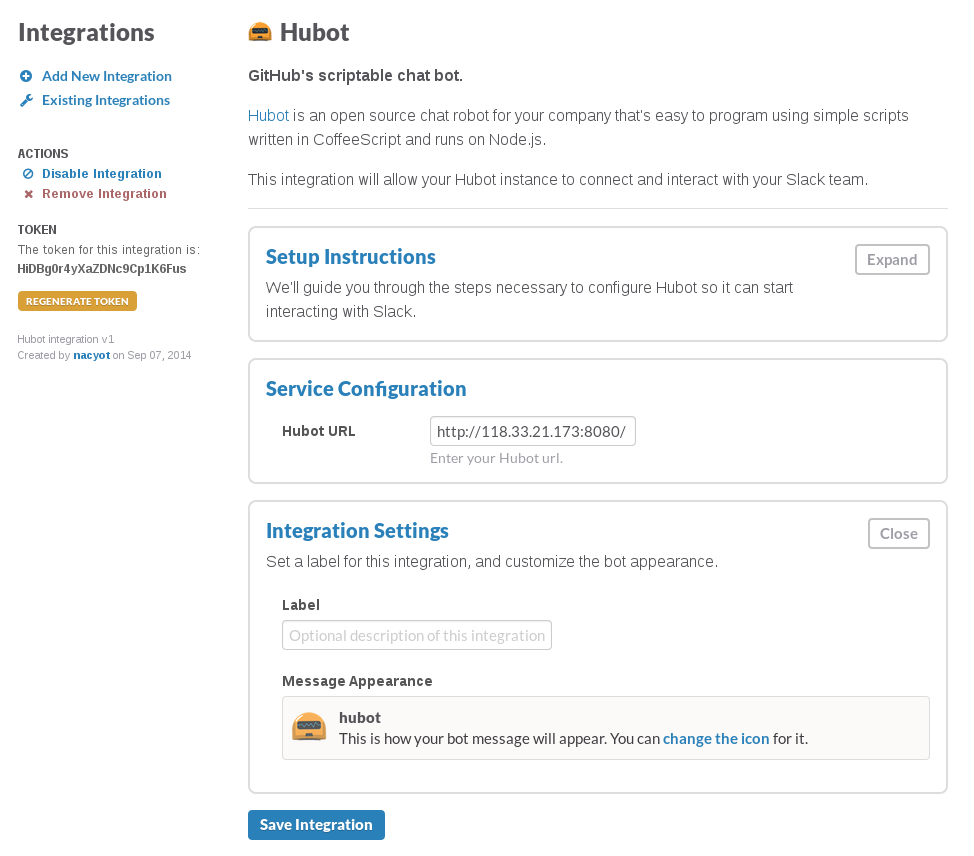
Task: Open the Add New Integration link
Action: [107, 76]
